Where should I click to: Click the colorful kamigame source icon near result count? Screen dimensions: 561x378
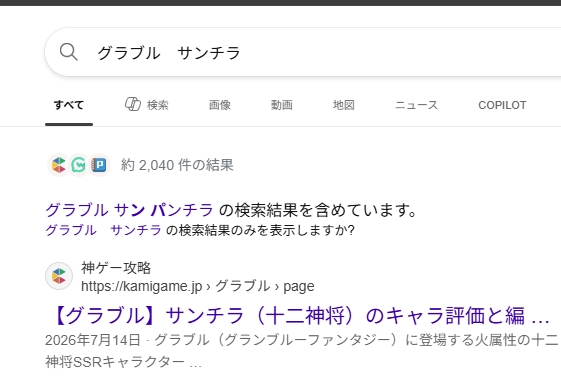(x=59, y=165)
